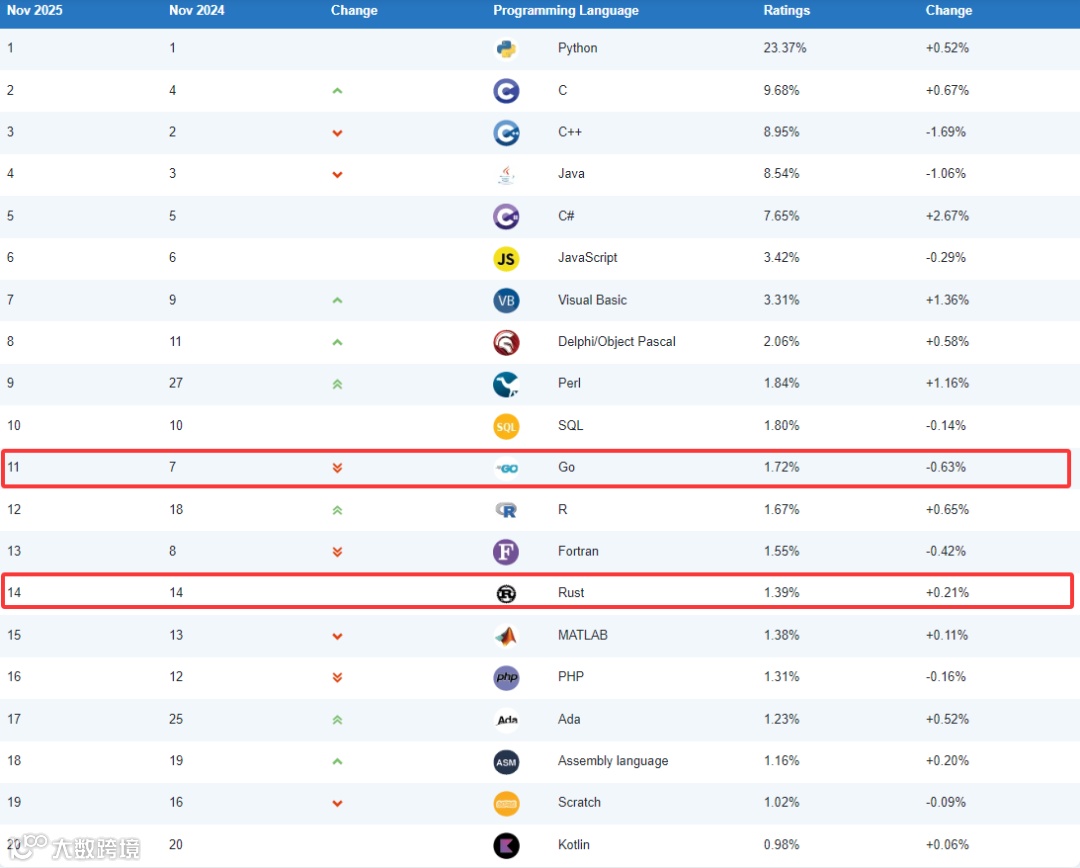Click the Python language name
Image resolution: width=1080 pixels, height=868 pixels.
(x=577, y=48)
